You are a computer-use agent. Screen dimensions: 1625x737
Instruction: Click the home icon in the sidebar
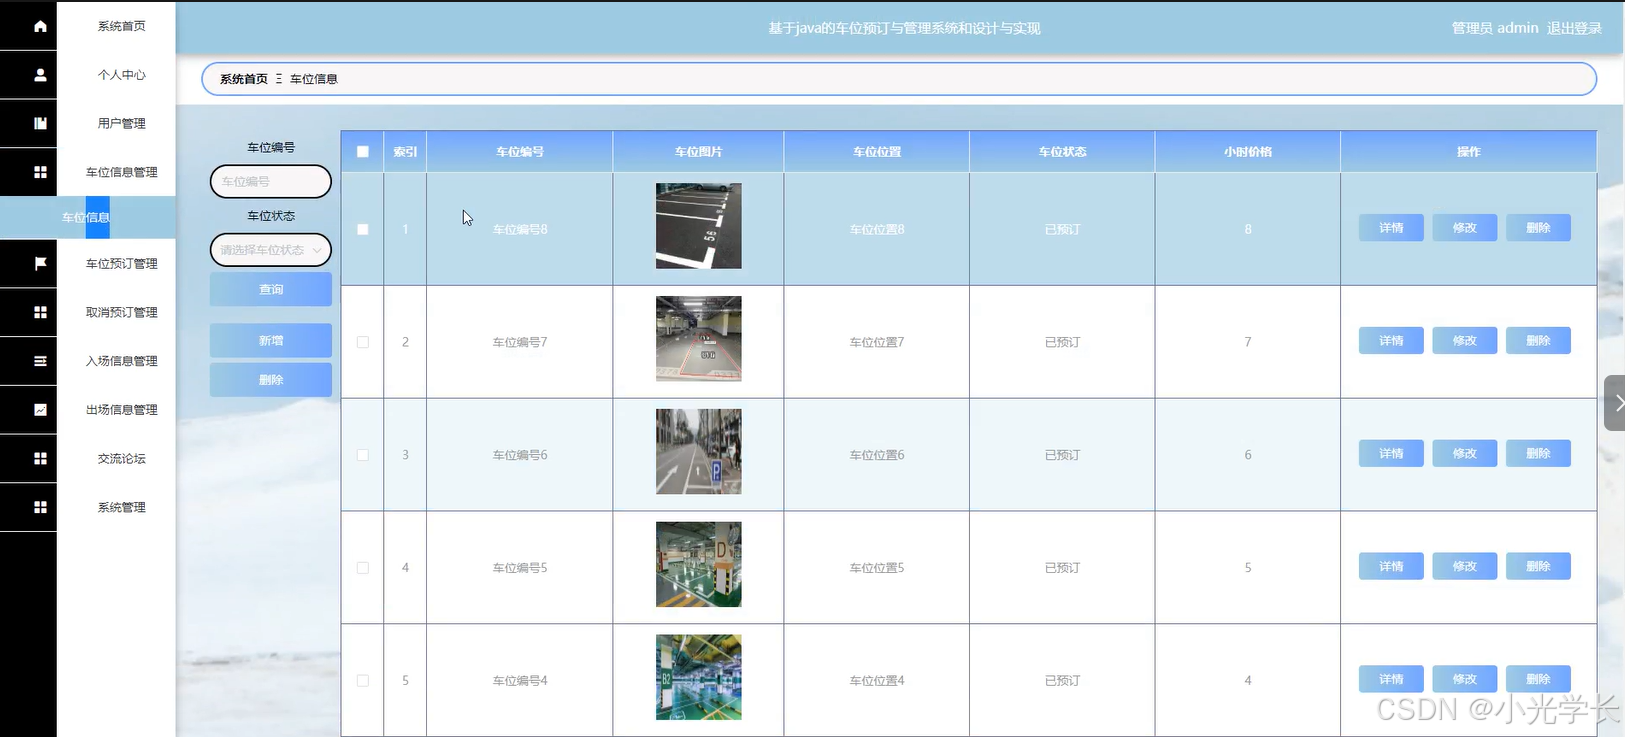40,26
